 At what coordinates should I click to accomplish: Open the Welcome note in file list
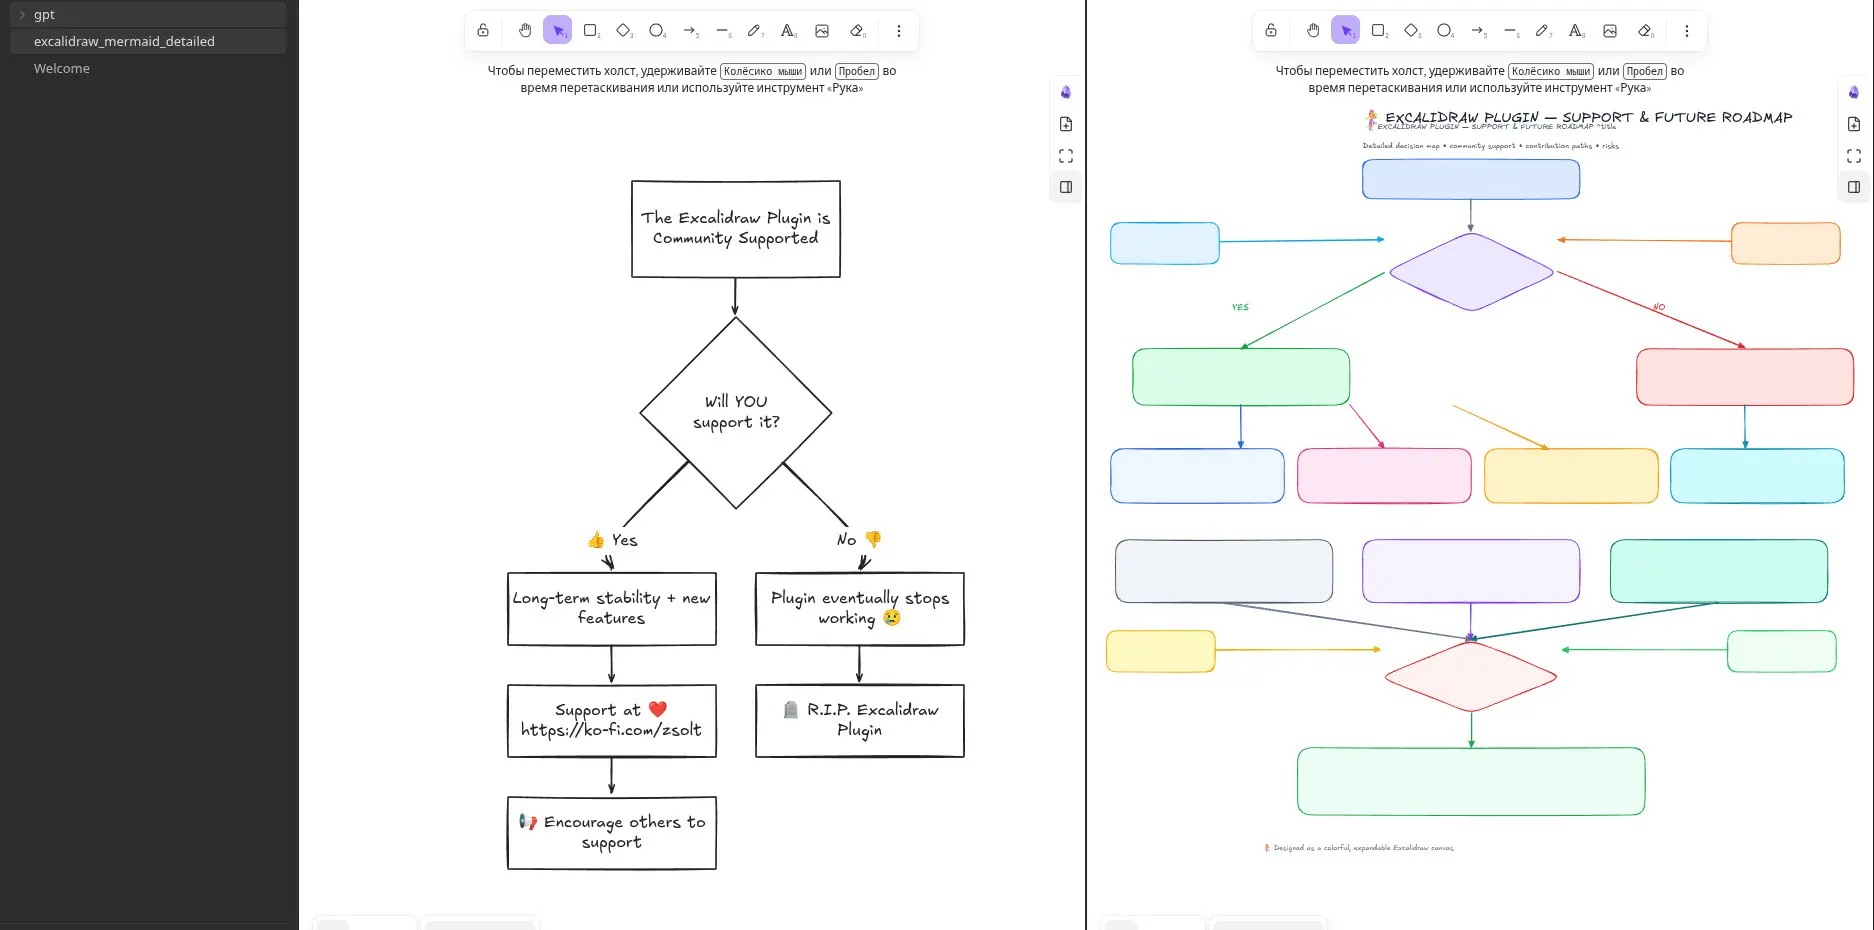pyautogui.click(x=148, y=68)
